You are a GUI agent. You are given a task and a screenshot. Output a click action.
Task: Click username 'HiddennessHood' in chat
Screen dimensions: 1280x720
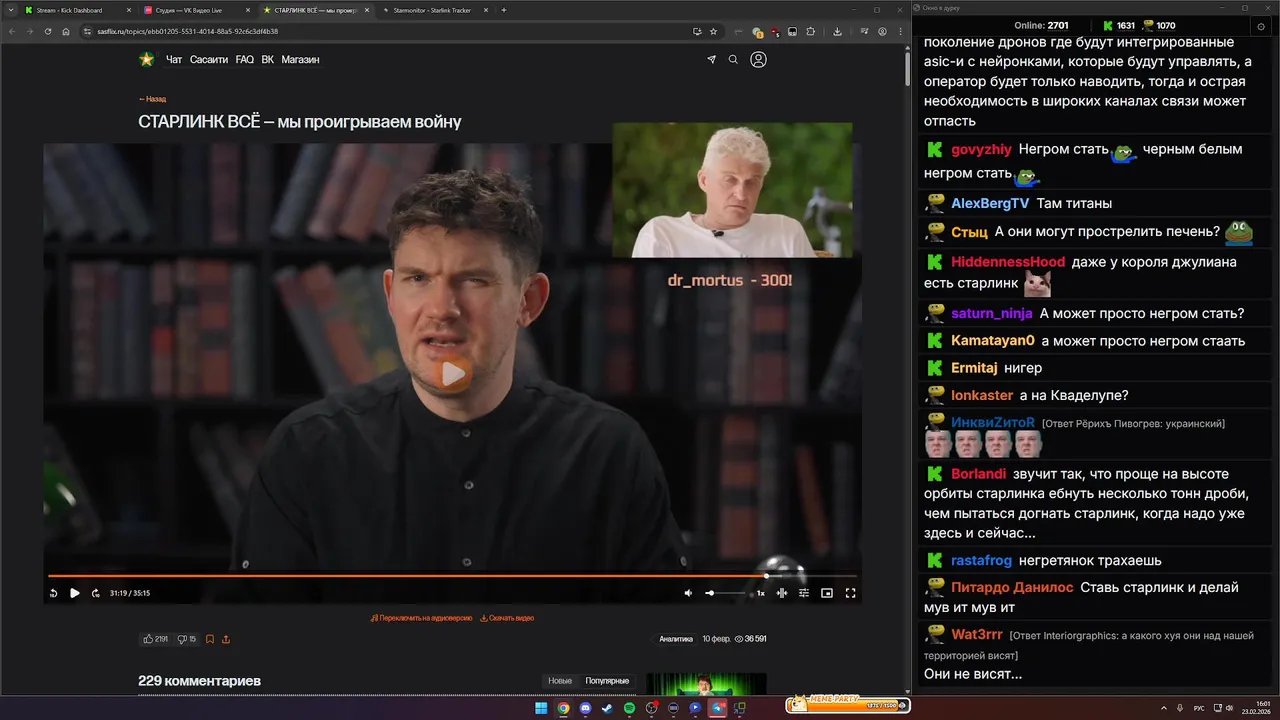(1008, 262)
